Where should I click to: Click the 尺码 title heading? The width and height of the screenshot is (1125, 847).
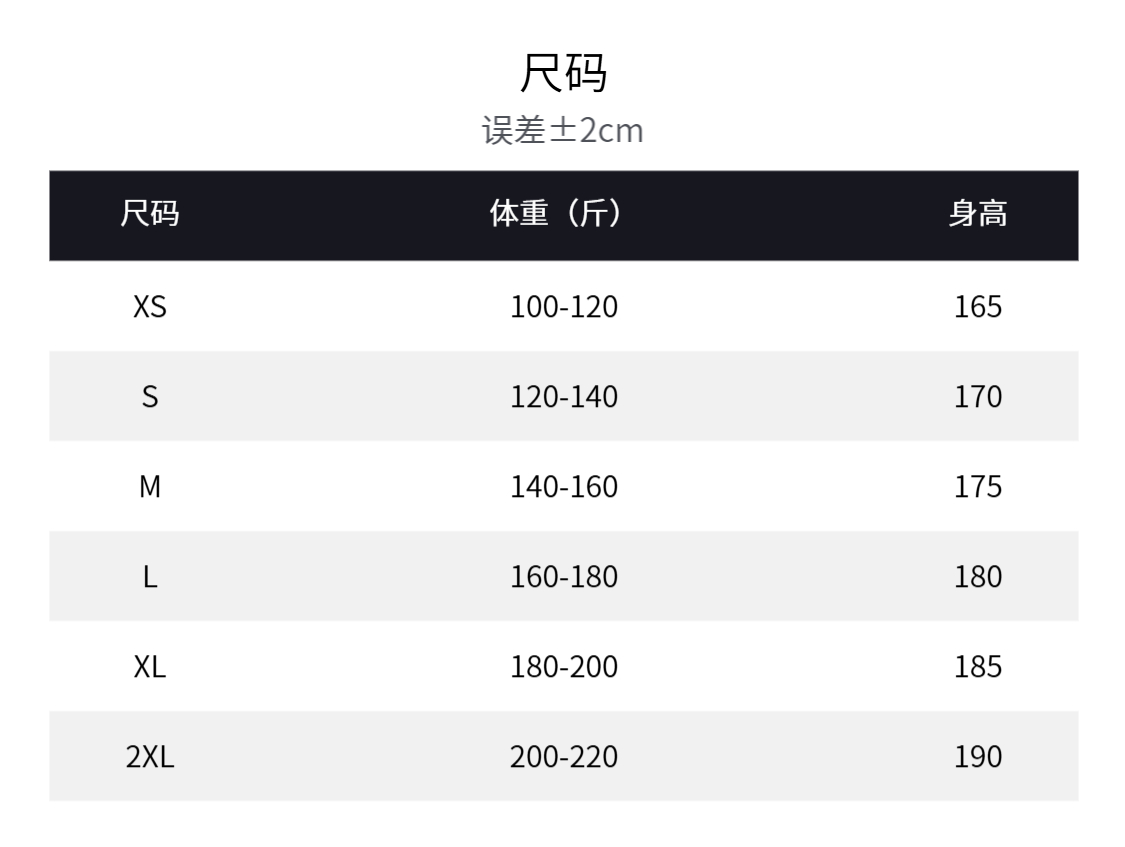coord(563,73)
